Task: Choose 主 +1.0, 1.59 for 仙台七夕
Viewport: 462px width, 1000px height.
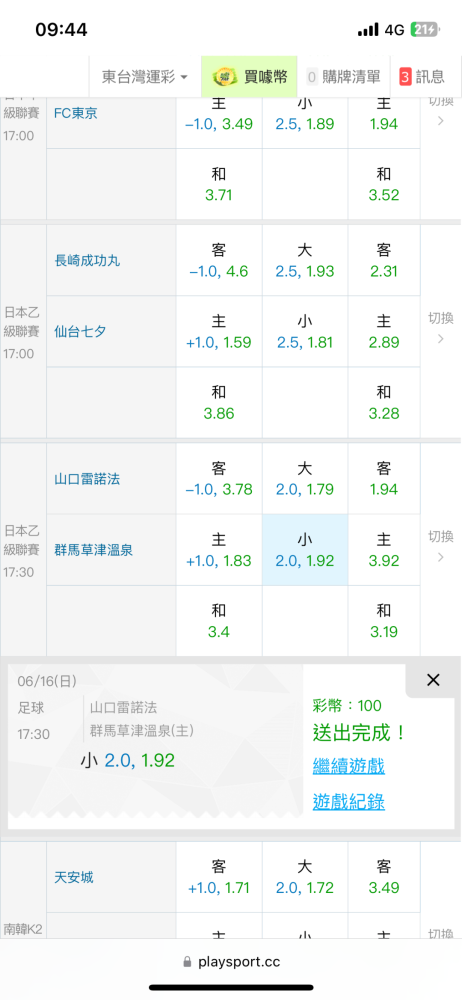Action: pos(219,331)
